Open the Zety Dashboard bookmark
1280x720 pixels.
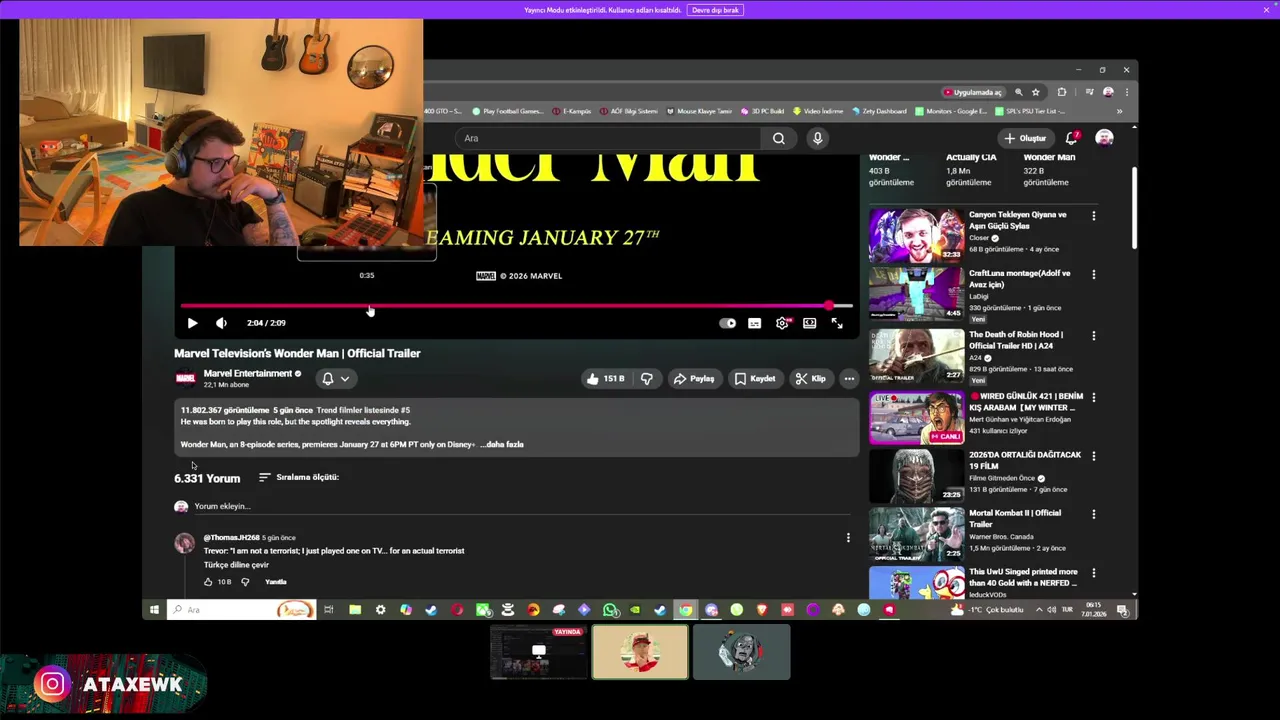[x=879, y=111]
